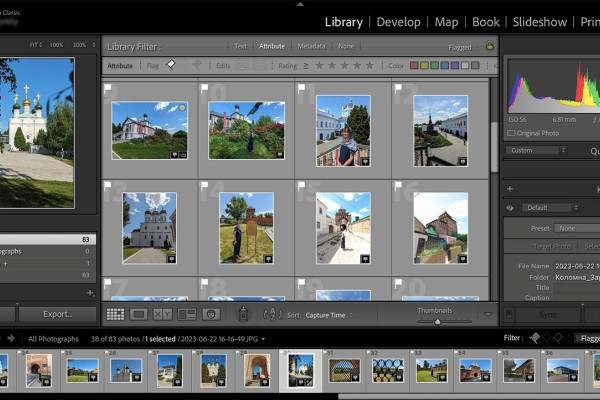The image size is (600, 400).
Task: Toggle Original Photo checkbox
Action: pyautogui.click(x=511, y=133)
